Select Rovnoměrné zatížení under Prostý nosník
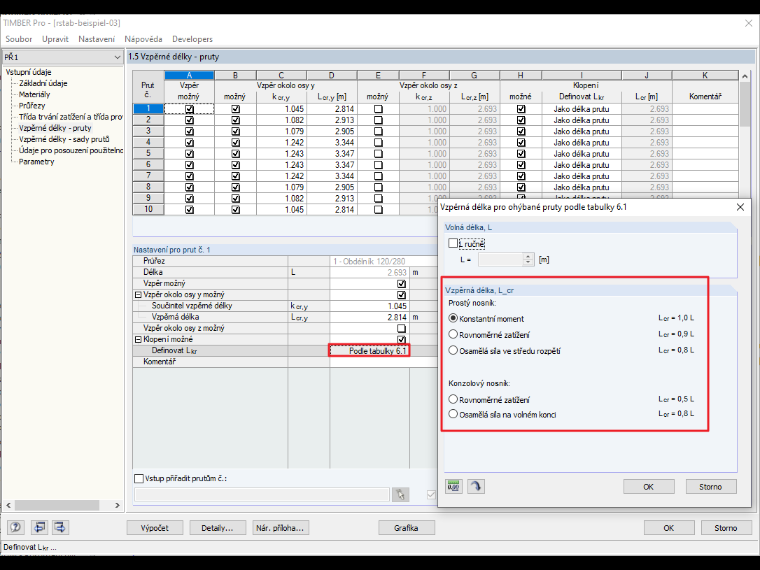760x570 pixels. pyautogui.click(x=453, y=334)
